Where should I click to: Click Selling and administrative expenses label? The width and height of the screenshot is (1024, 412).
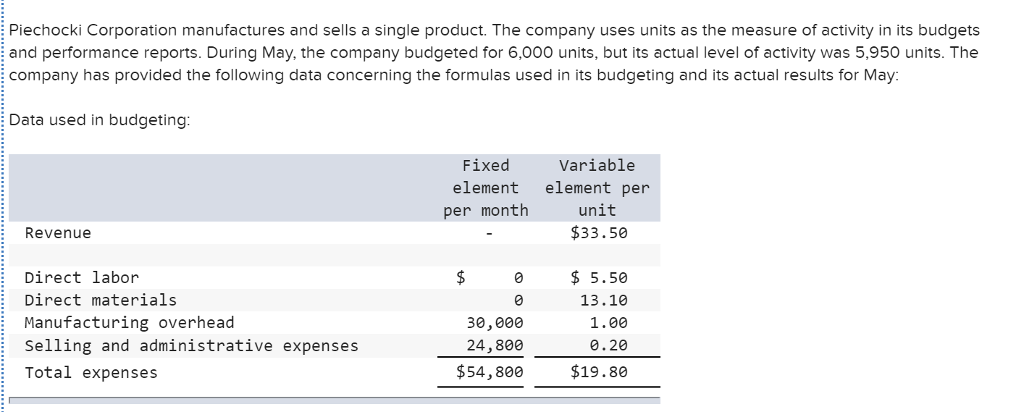[191, 345]
